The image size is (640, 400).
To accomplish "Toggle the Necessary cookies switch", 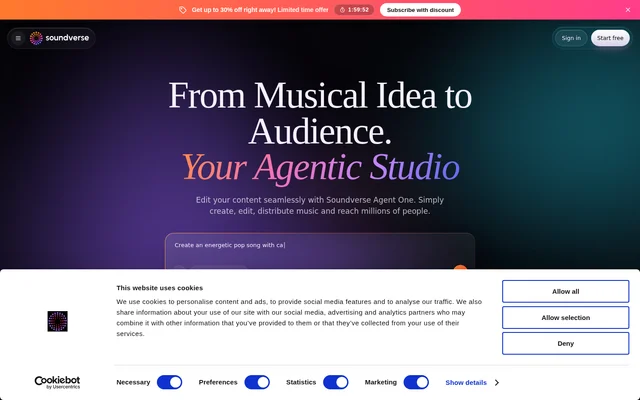I will pyautogui.click(x=169, y=382).
